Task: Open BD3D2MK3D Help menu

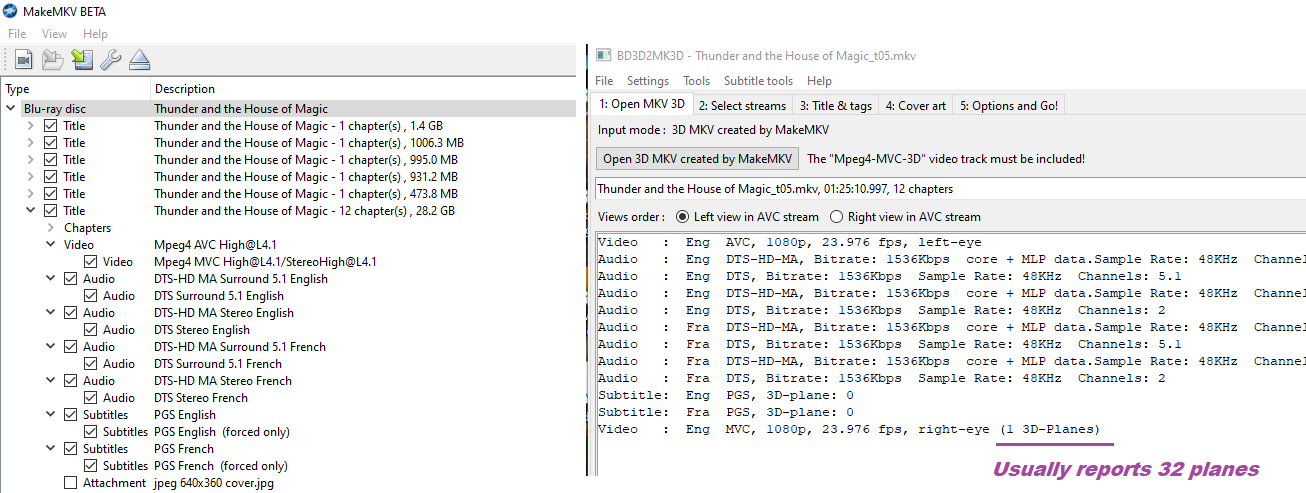Action: point(819,81)
